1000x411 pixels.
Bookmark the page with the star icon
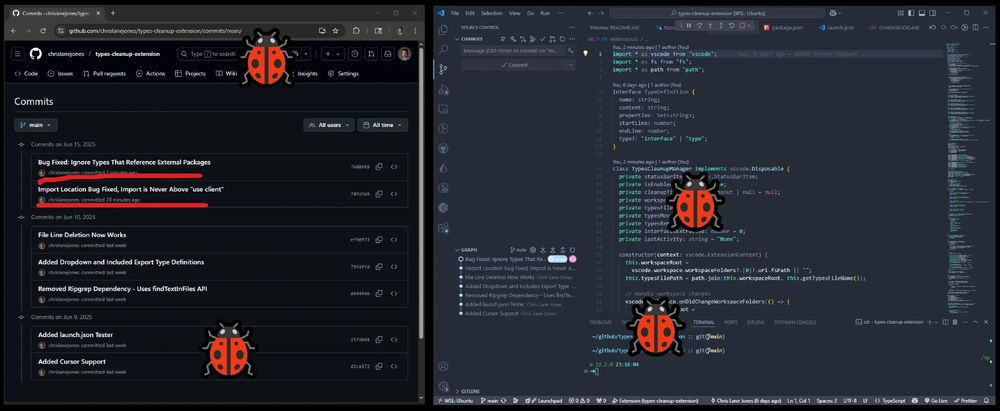(335, 31)
